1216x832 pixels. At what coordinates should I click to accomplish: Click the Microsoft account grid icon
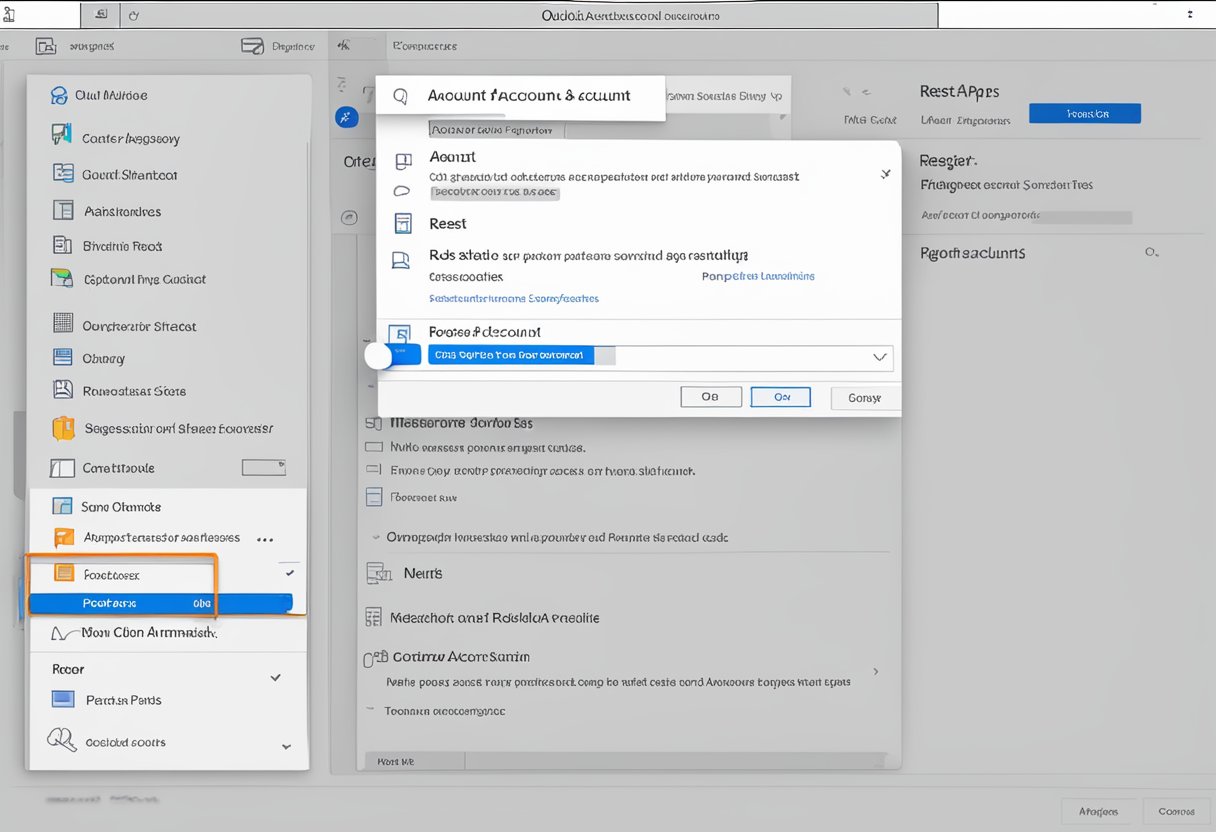point(373,618)
